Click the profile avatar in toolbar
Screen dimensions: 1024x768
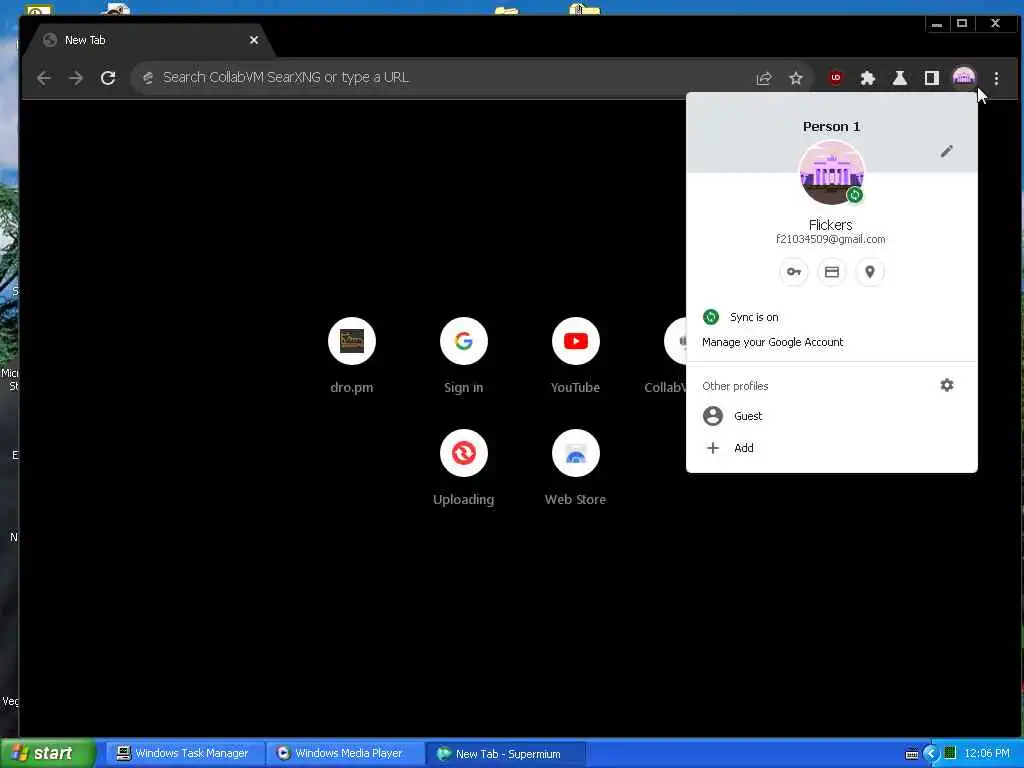[964, 78]
